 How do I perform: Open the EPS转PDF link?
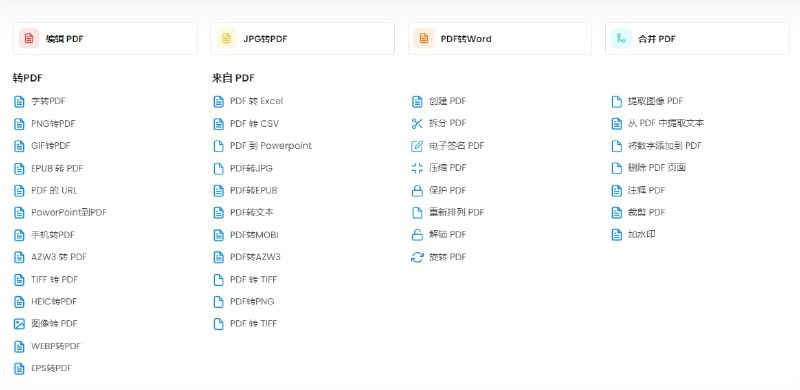click(52, 368)
